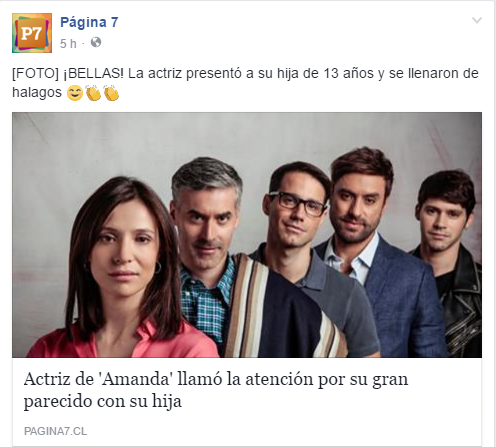Click the second headline line 'parecido con su hija'
496x447 pixels.
coord(103,401)
